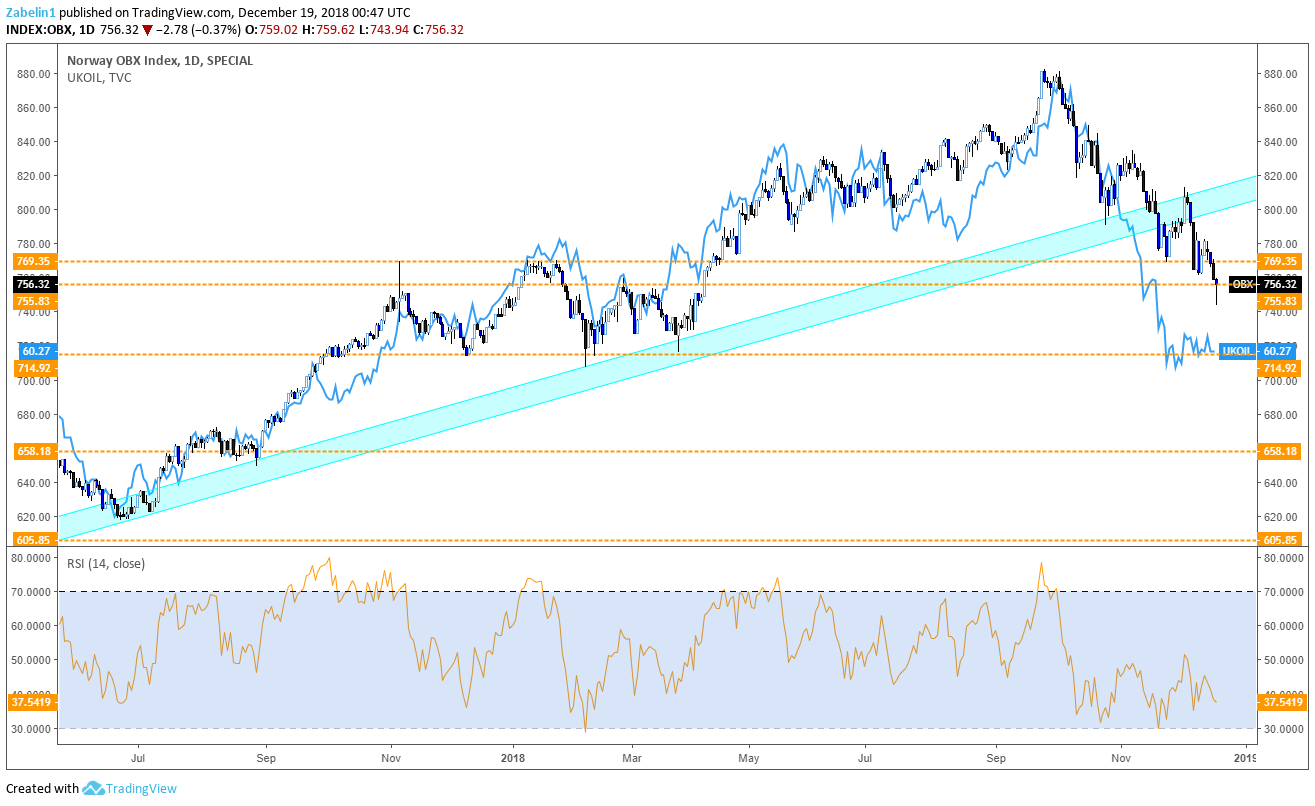
Task: Select the 'Norway OBX Index, 1D, SPECIAL' legend title
Action: (160, 61)
